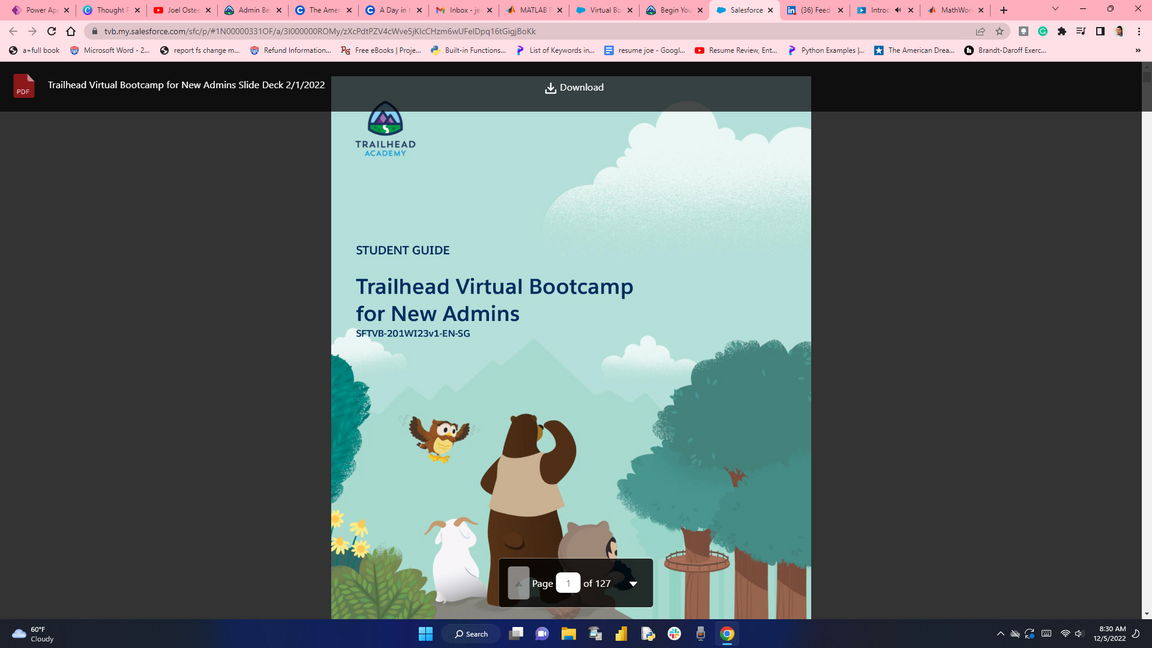1152x648 pixels.
Task: Open the Windows Start menu
Action: point(425,634)
